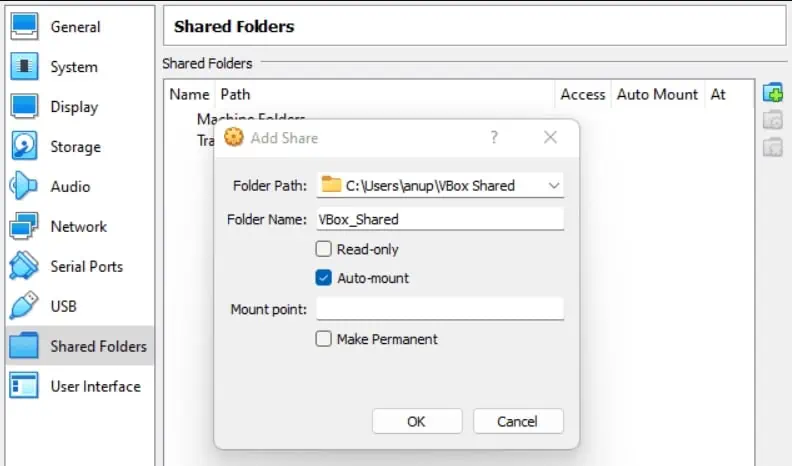Confirm Add Share with OK button

point(416,421)
